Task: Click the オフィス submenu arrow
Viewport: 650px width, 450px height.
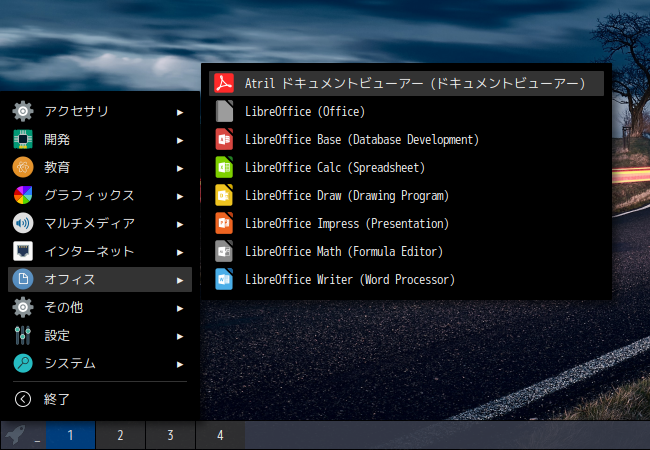Action: [x=179, y=281]
